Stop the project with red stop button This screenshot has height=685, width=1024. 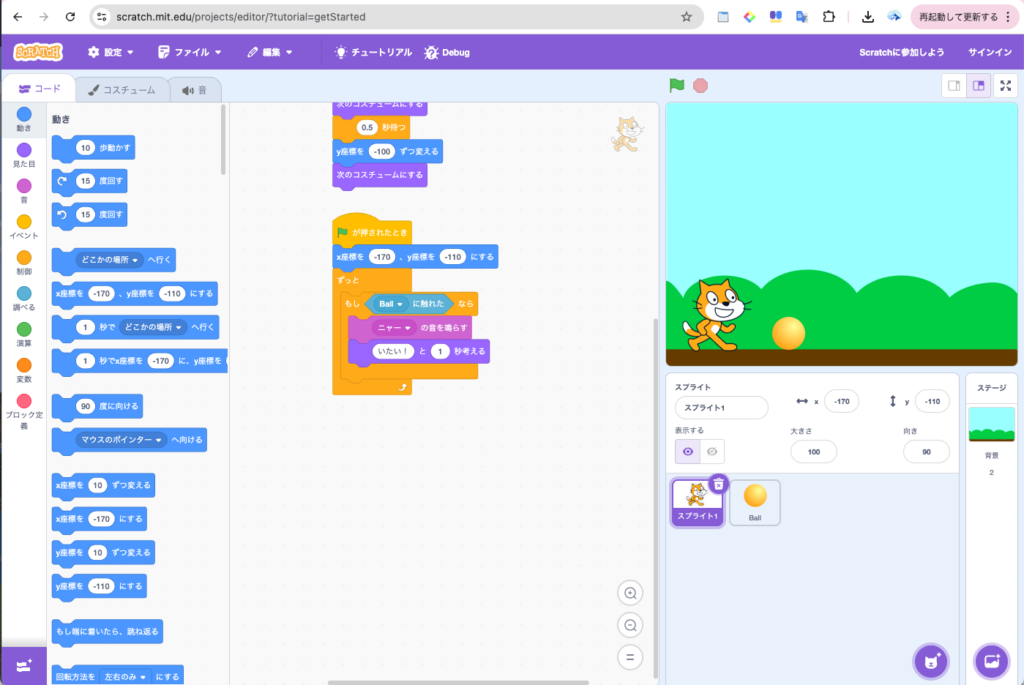click(x=700, y=86)
